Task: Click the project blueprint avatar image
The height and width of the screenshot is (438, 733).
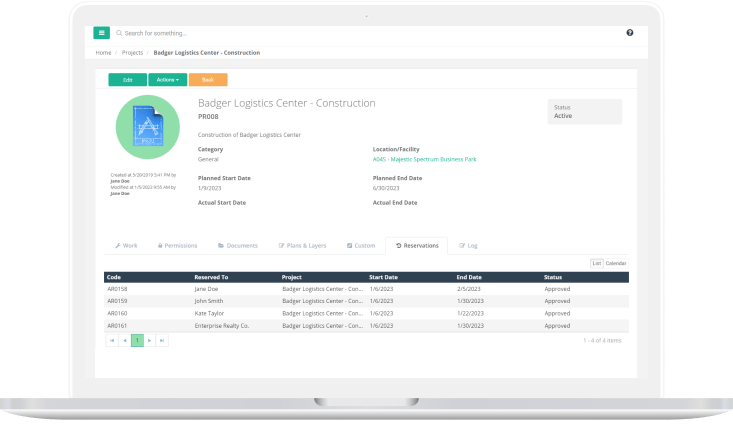Action: pyautogui.click(x=148, y=127)
